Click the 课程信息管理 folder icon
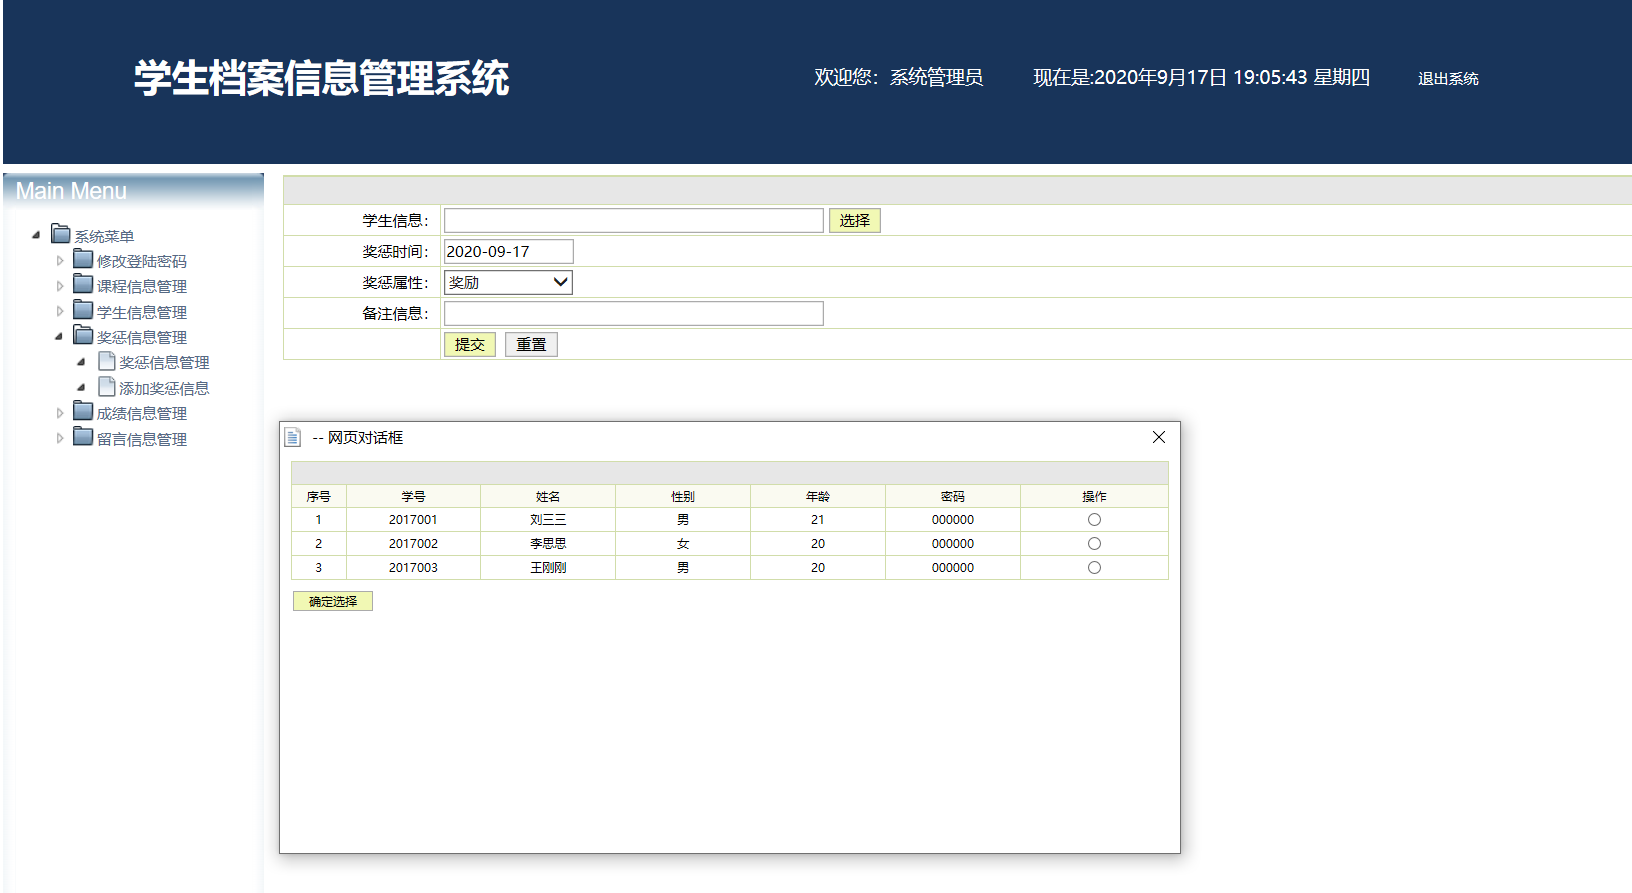Screen dimensions: 1632x893 83,285
